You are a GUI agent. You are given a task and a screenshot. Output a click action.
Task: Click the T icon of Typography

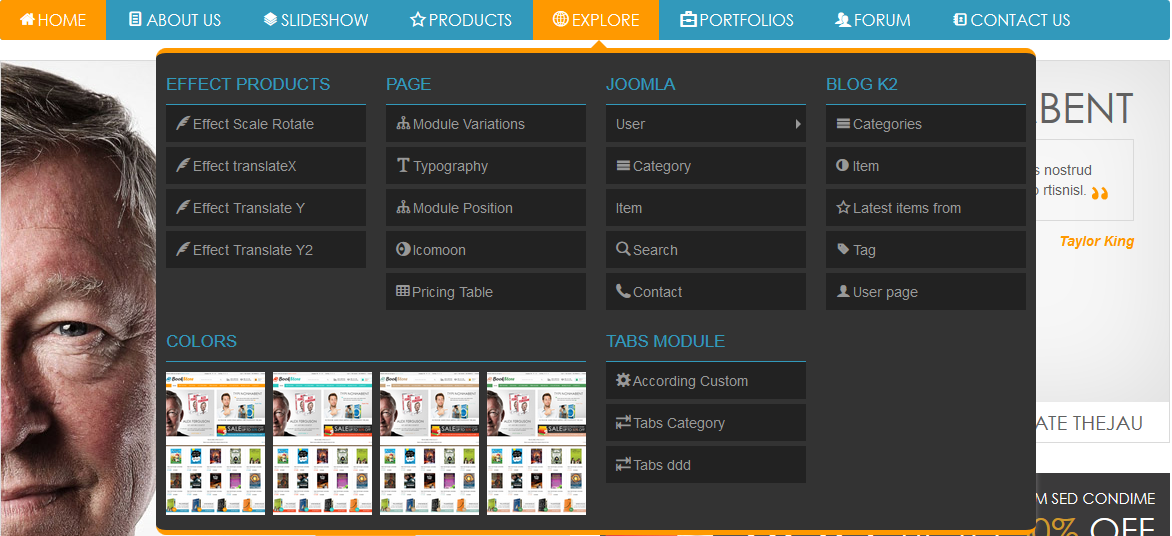[403, 165]
